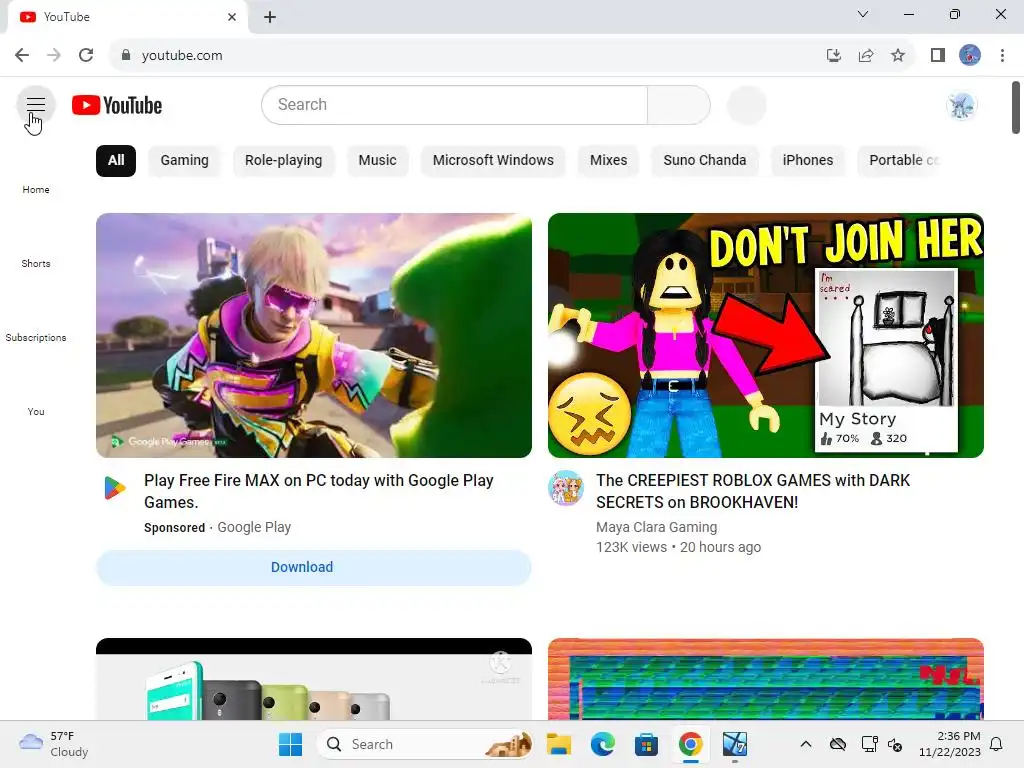Select the Role-playing filter chip
Viewport: 1024px width, 768px height.
pos(283,161)
